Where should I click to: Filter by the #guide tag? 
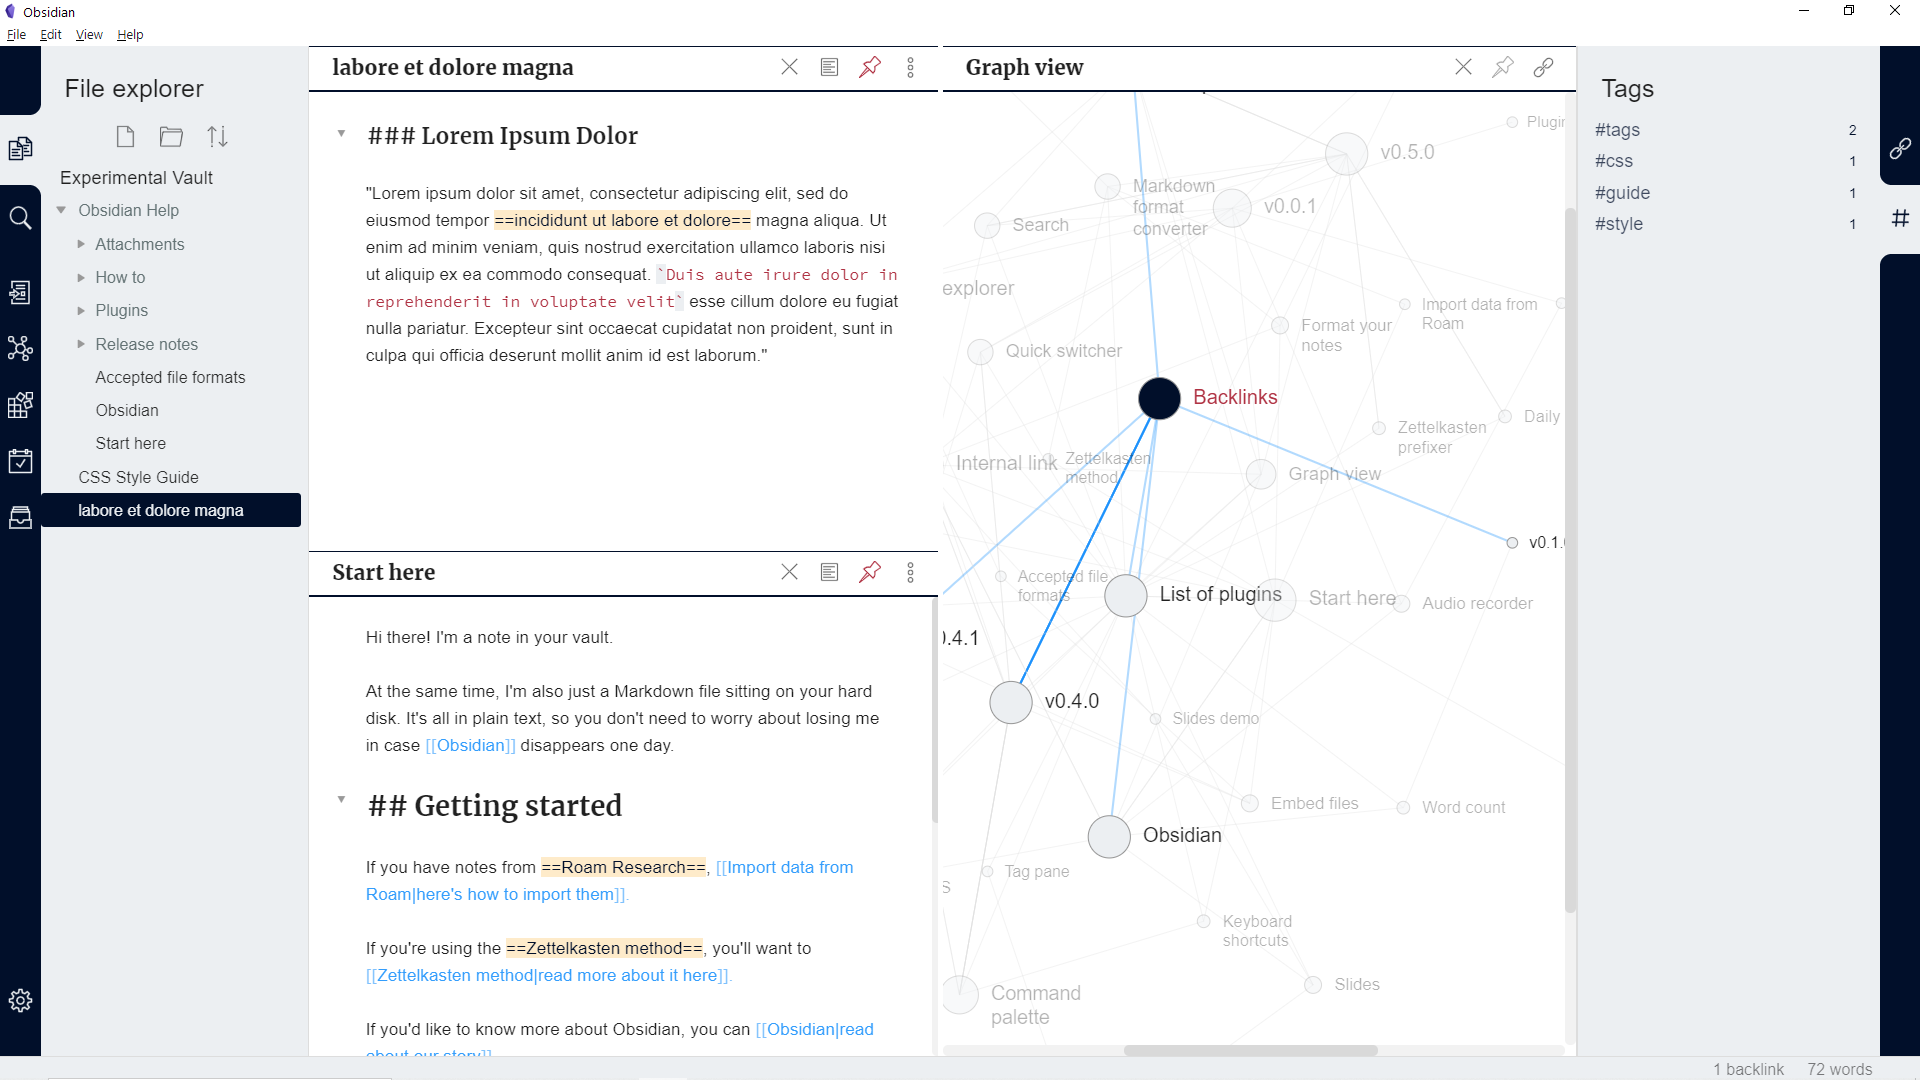(x=1622, y=193)
